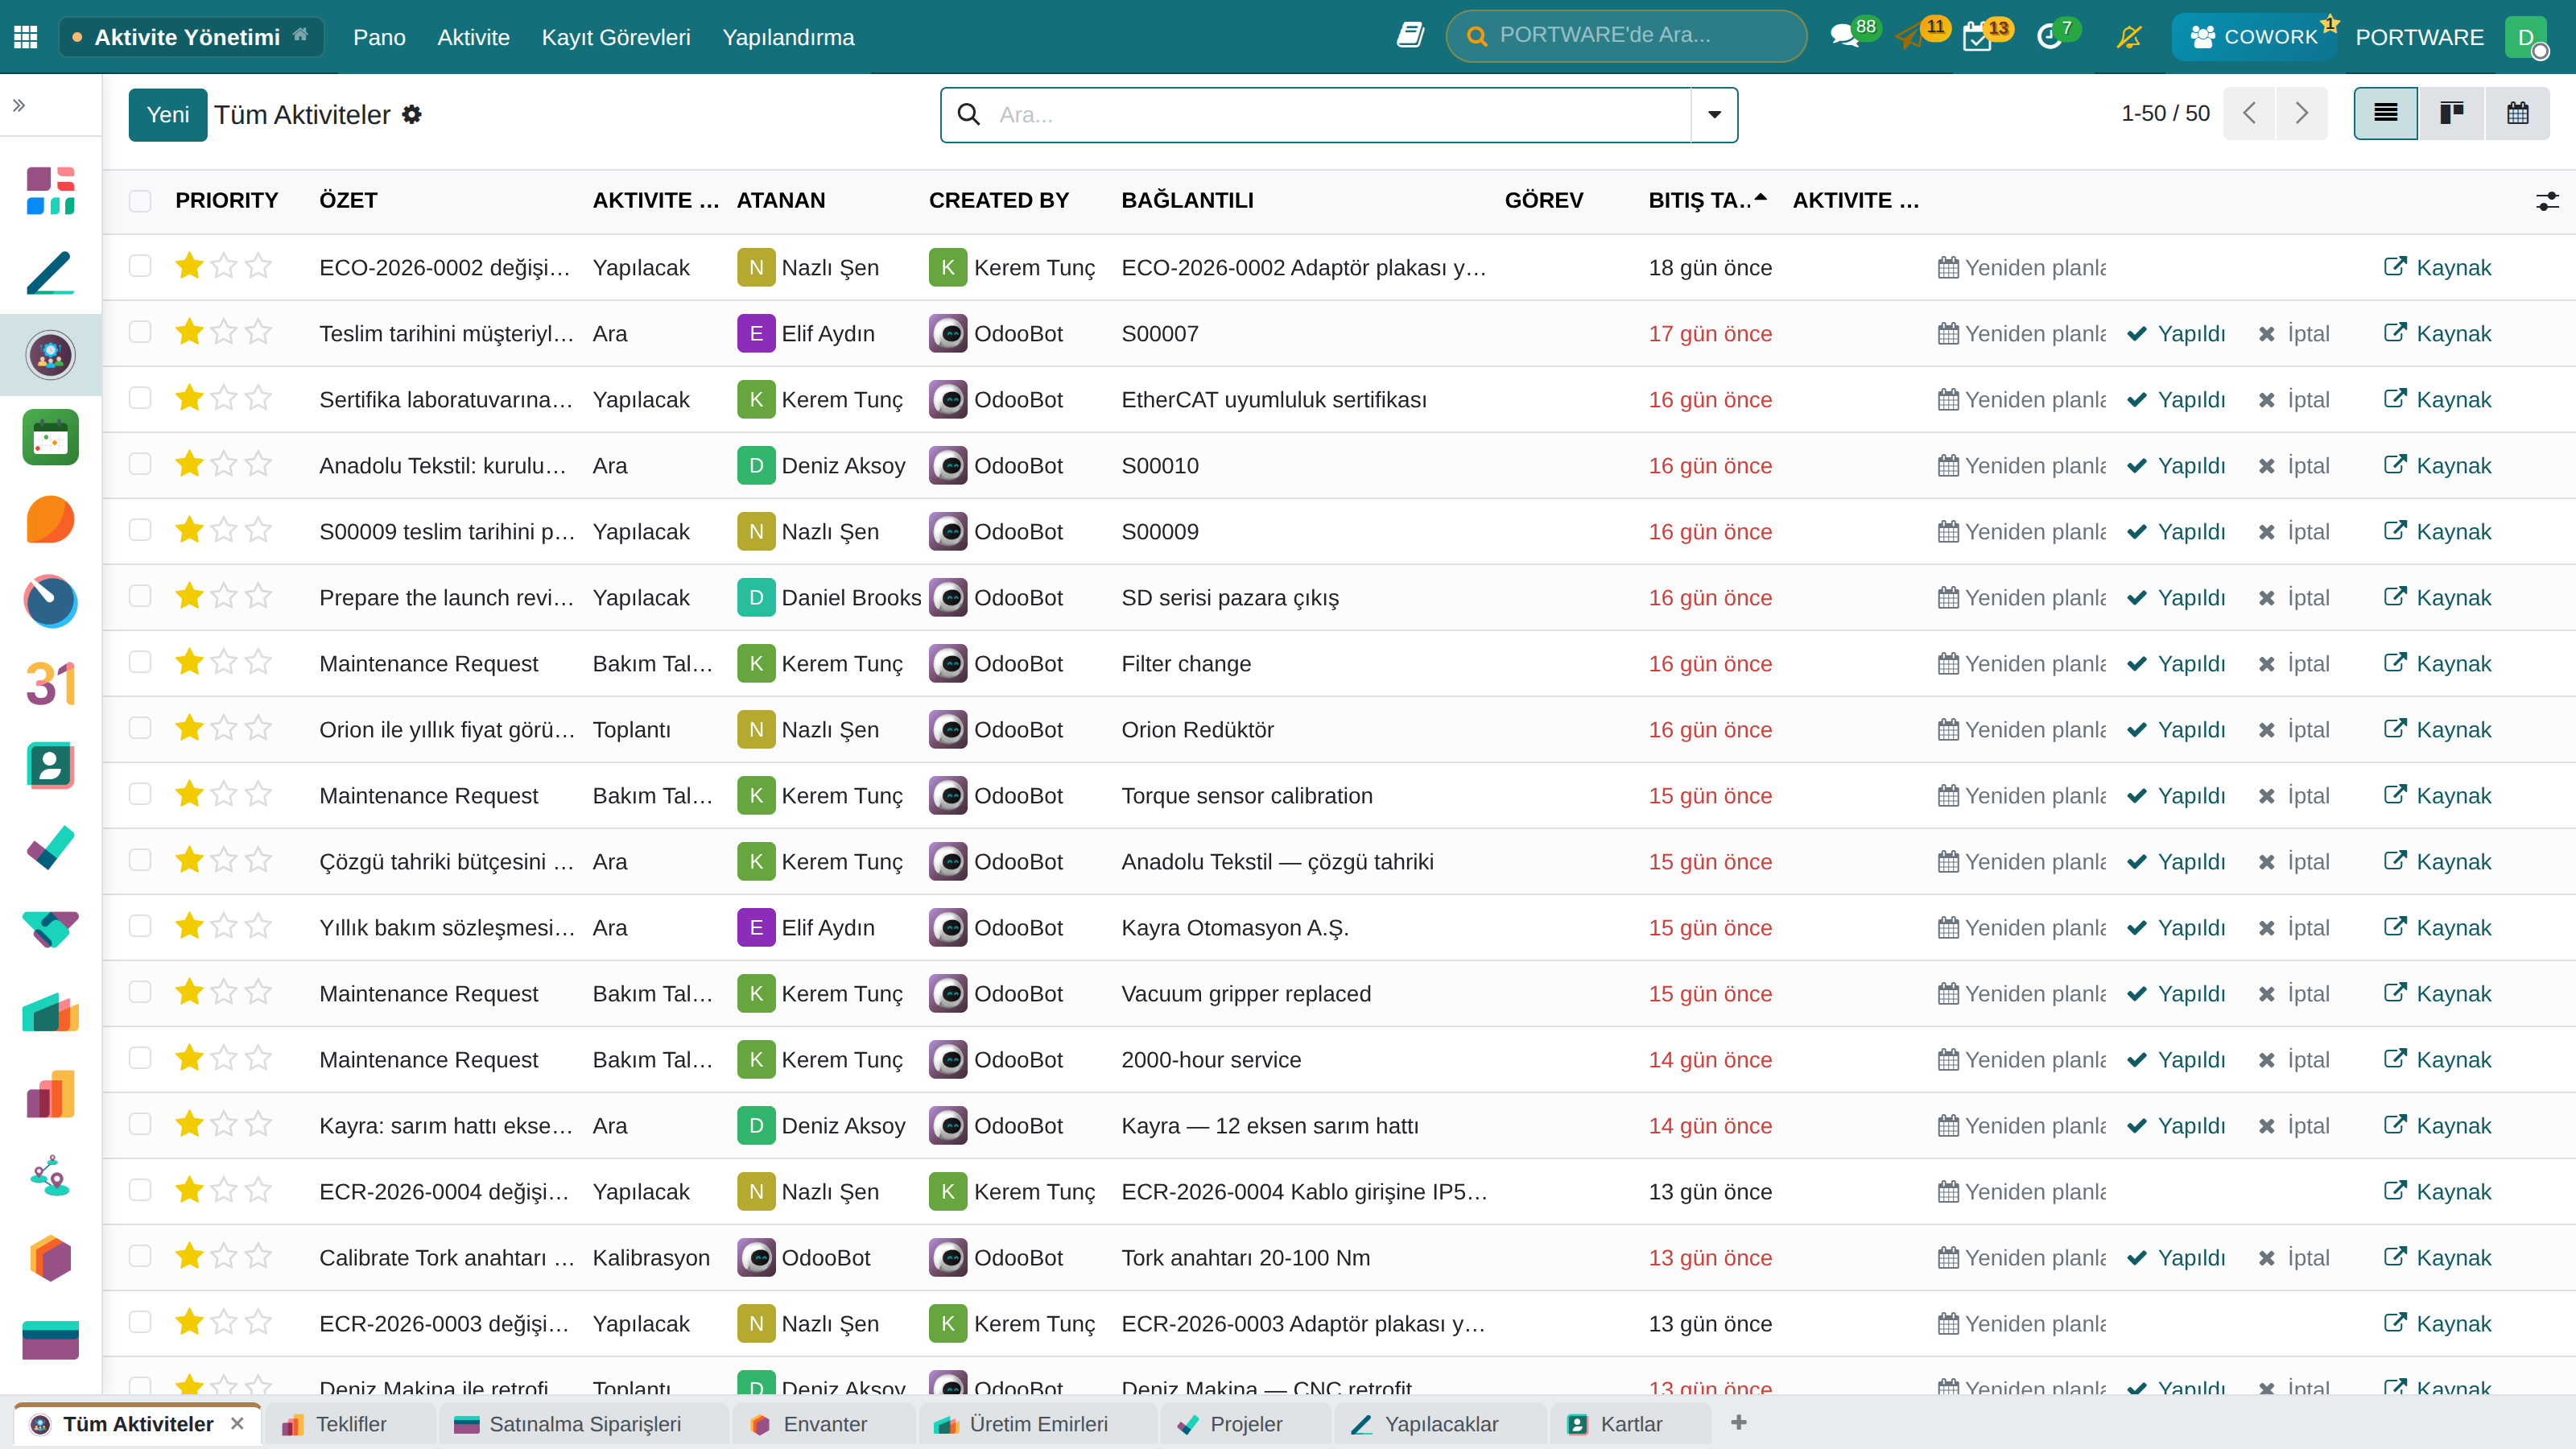Click the Yeni button

point(168,115)
